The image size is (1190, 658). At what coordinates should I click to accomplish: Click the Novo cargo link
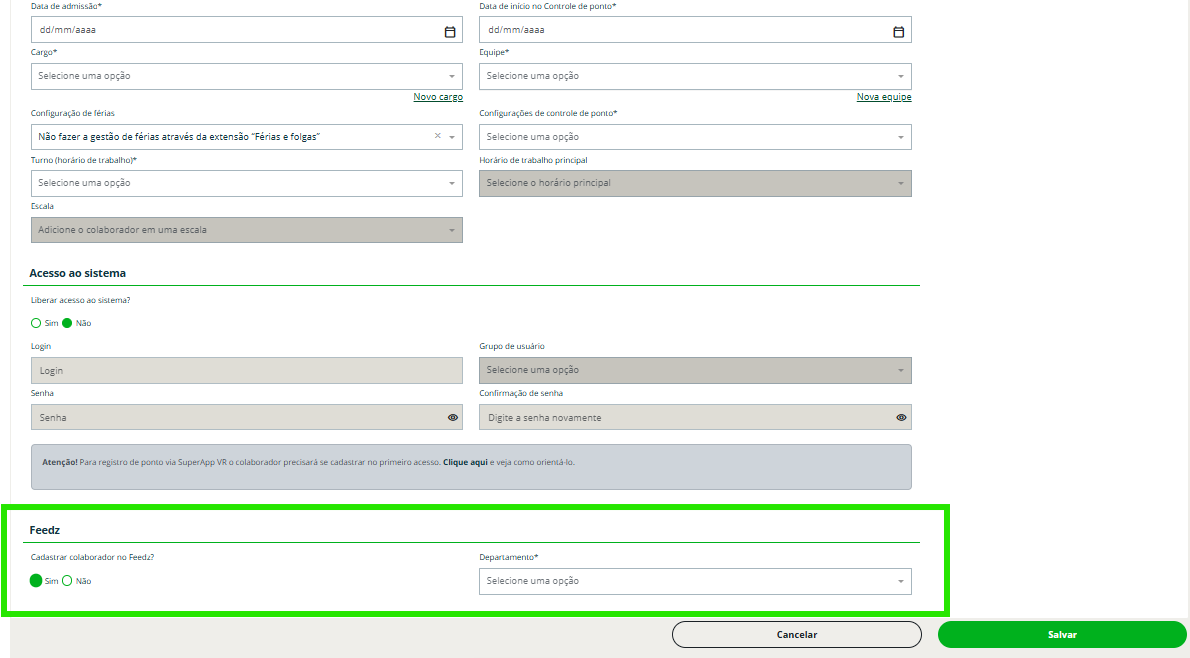click(438, 97)
